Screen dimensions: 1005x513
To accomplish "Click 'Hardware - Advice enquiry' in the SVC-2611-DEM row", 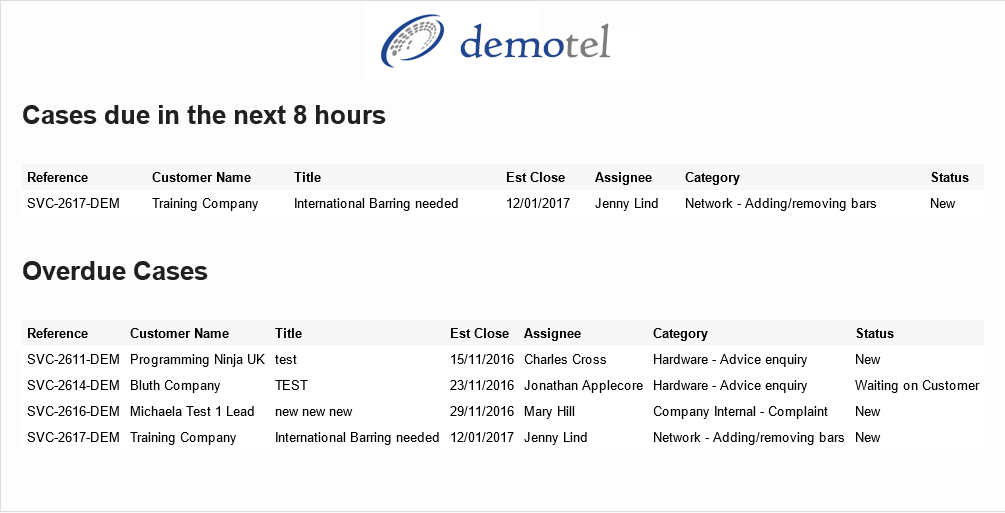I will [730, 360].
